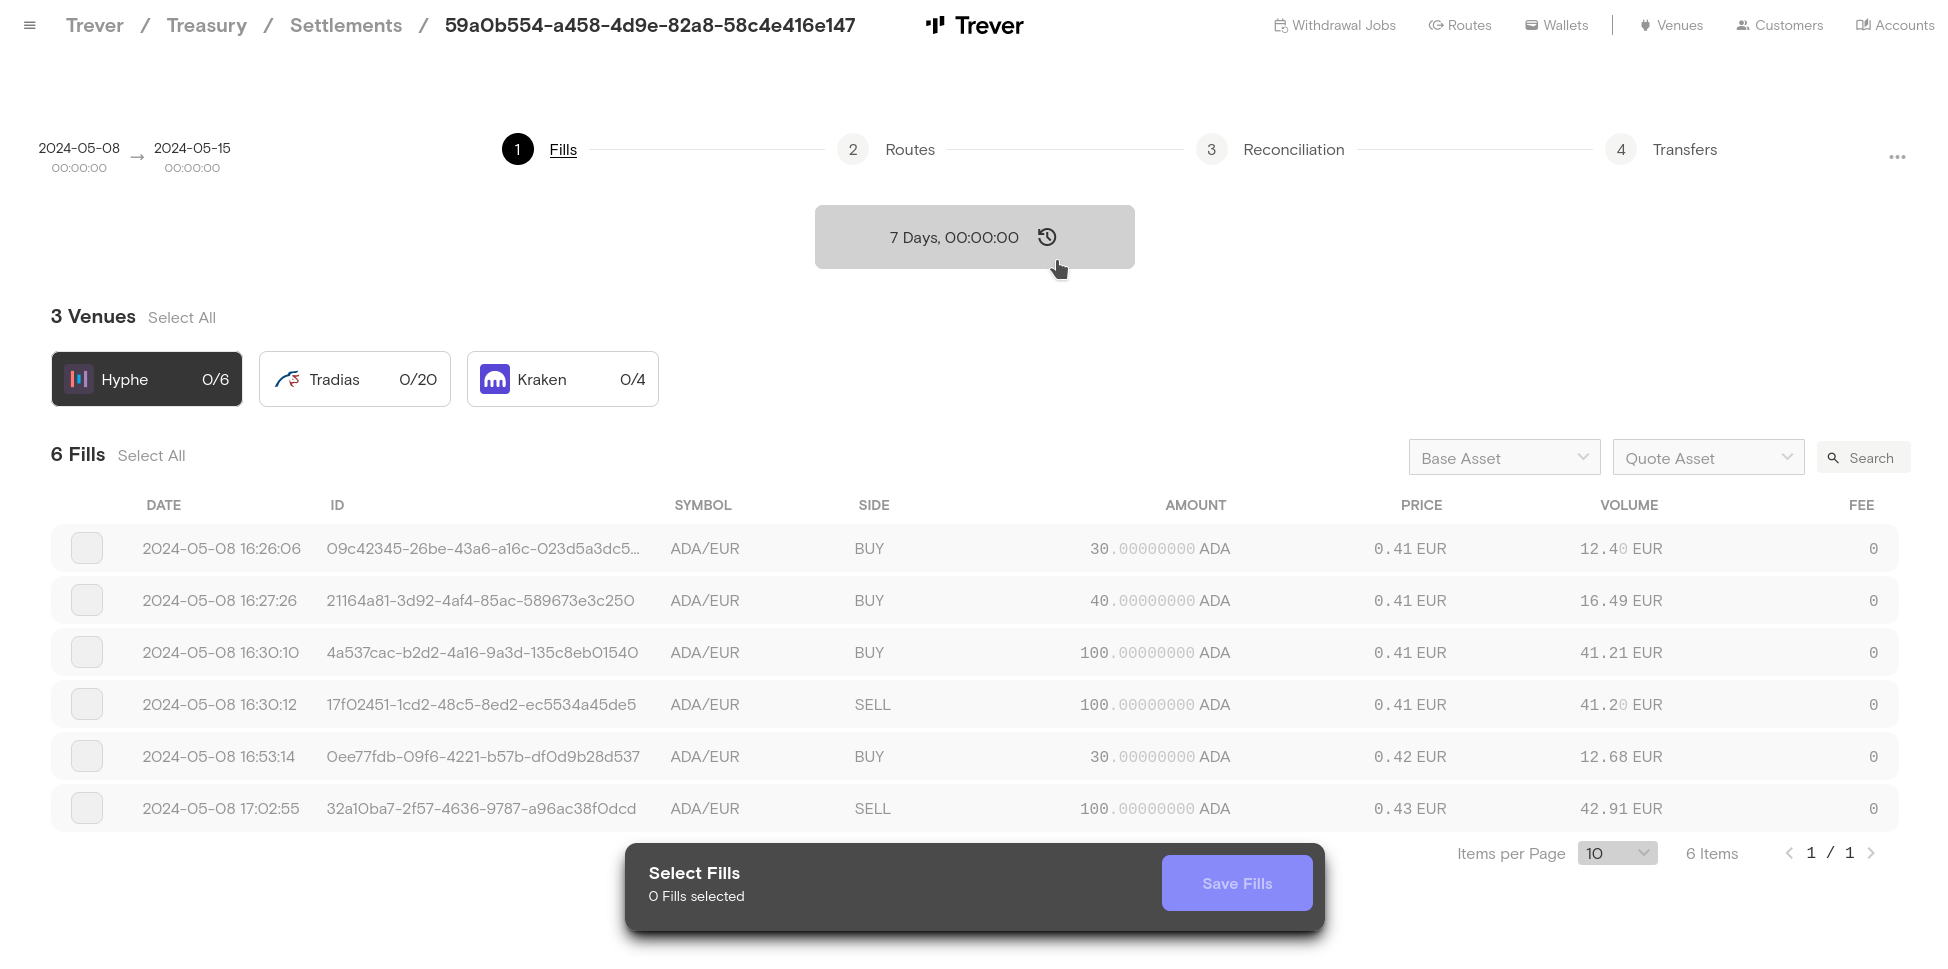Click the Search magnifier button

tap(1863, 458)
